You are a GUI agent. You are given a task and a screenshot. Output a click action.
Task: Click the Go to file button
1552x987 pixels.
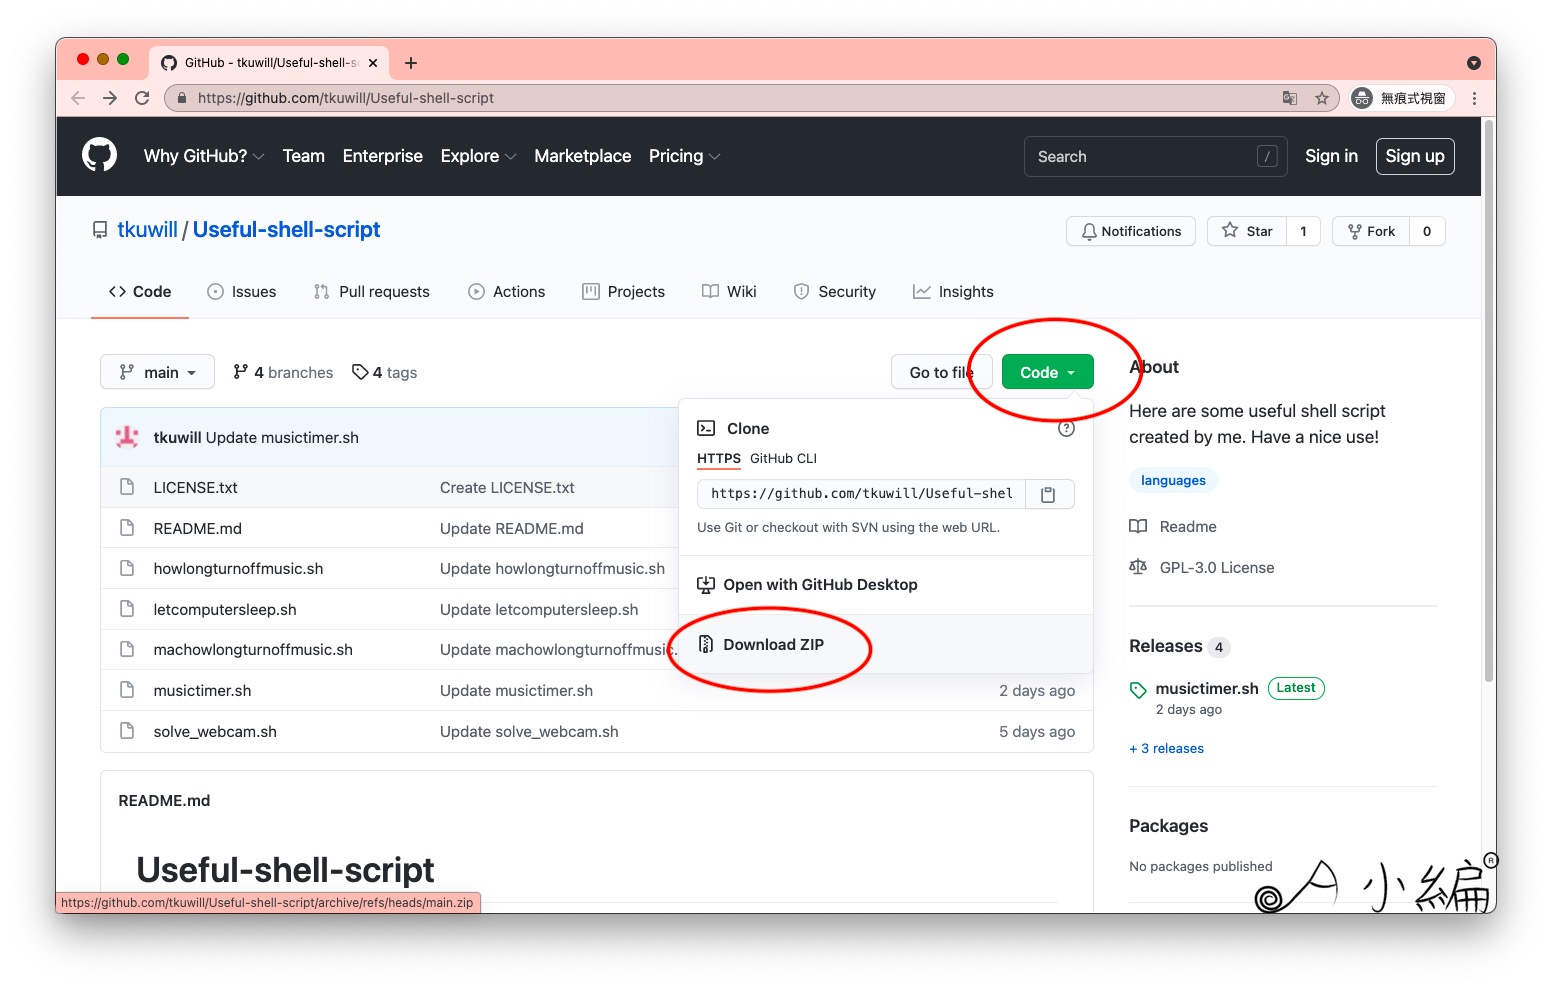click(941, 372)
